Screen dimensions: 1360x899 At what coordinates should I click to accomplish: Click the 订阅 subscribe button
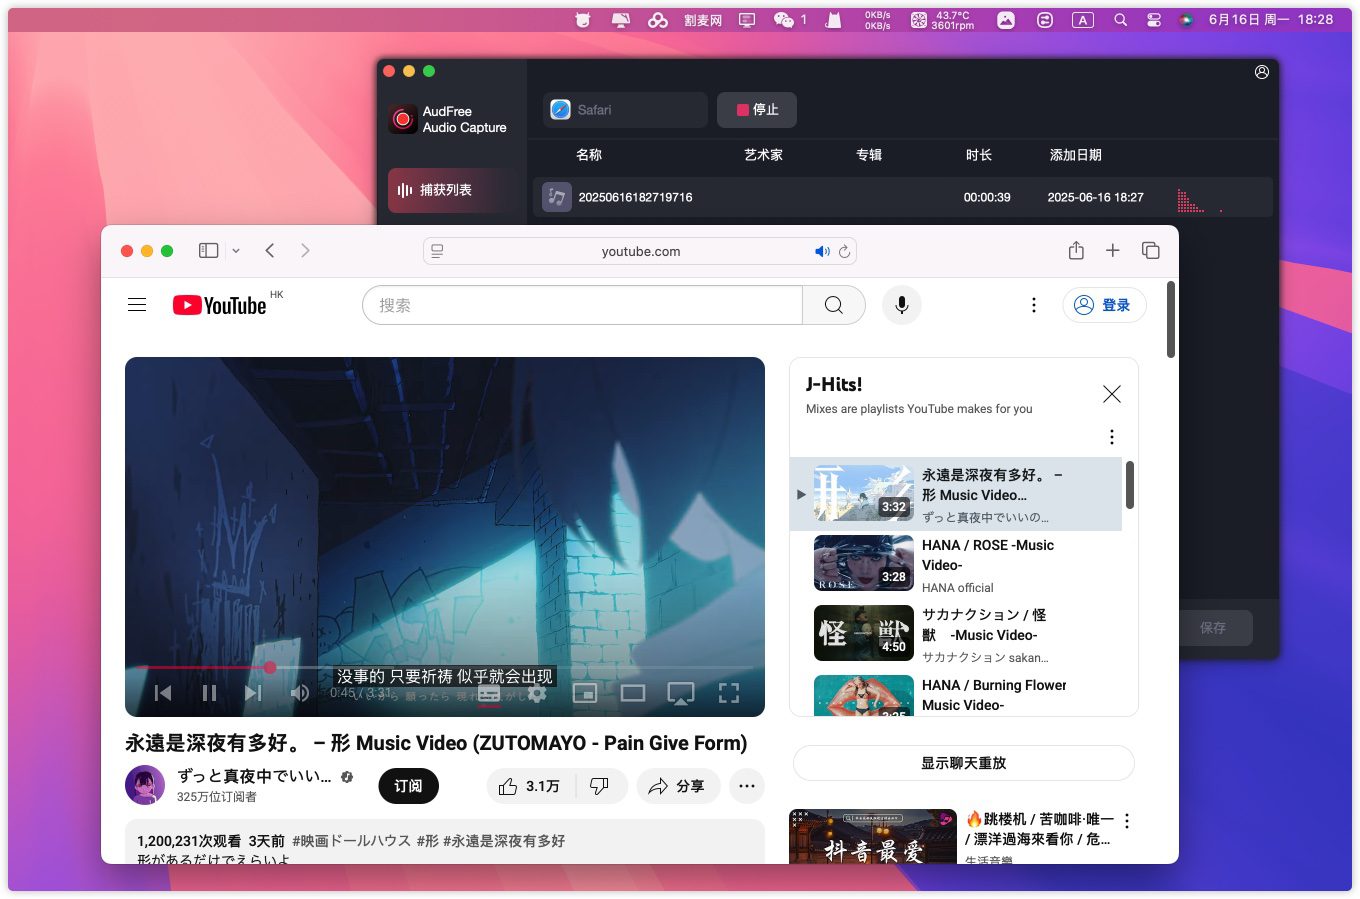(408, 786)
